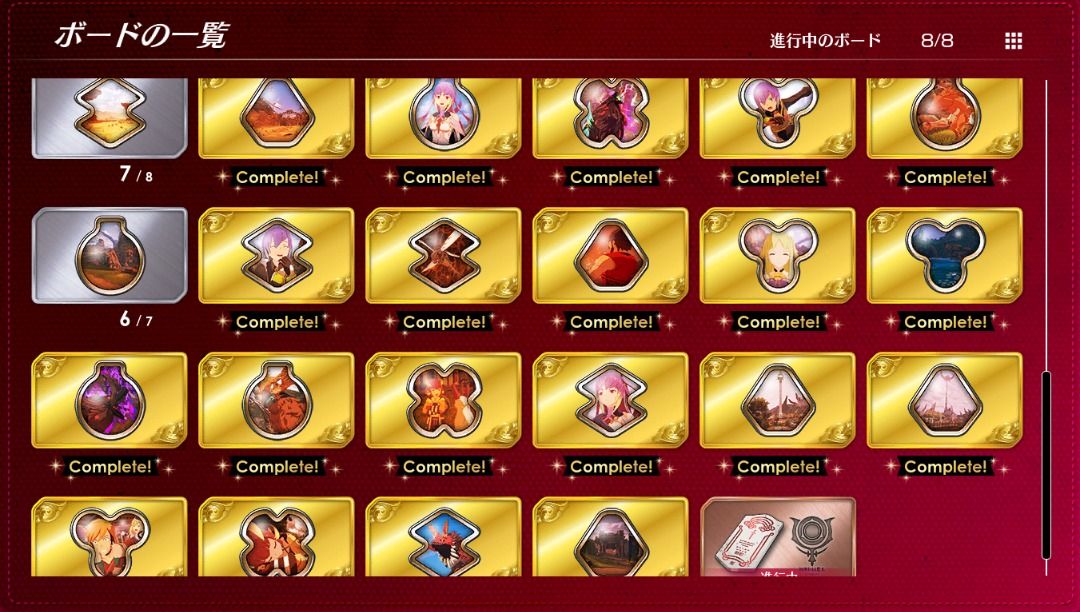This screenshot has height=612, width=1080.
Task: Select the in-progress card board with crest
Action: (x=778, y=537)
